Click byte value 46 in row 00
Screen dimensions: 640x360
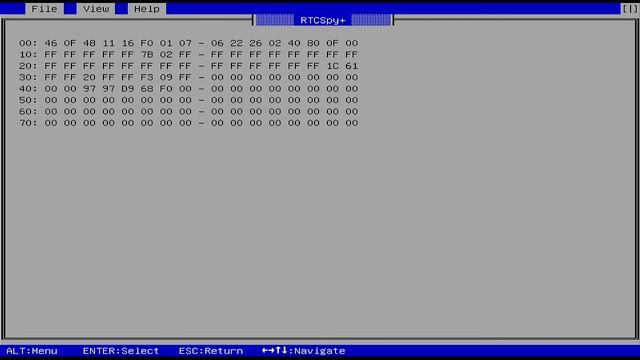tap(51, 43)
